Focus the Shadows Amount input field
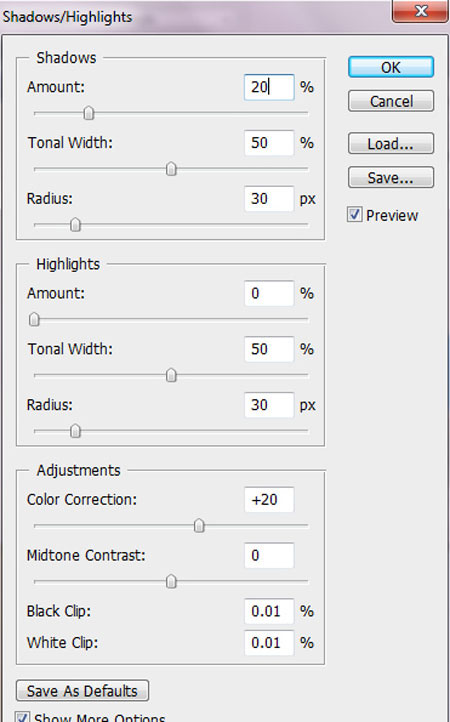450x722 pixels. pos(269,87)
